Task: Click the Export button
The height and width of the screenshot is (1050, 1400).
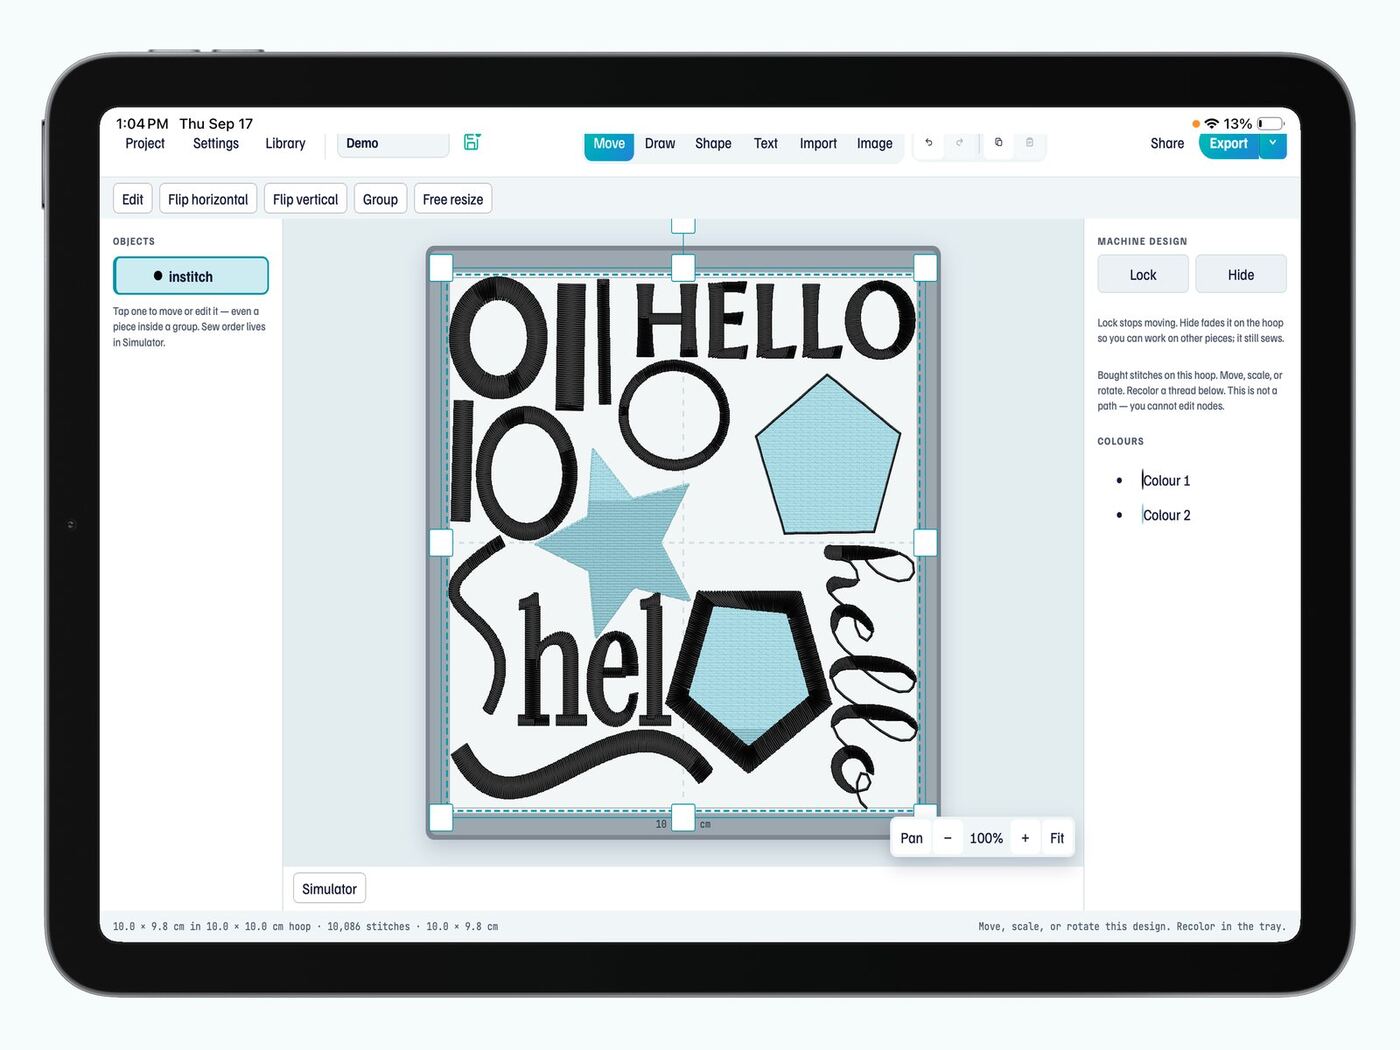Action: (1229, 144)
